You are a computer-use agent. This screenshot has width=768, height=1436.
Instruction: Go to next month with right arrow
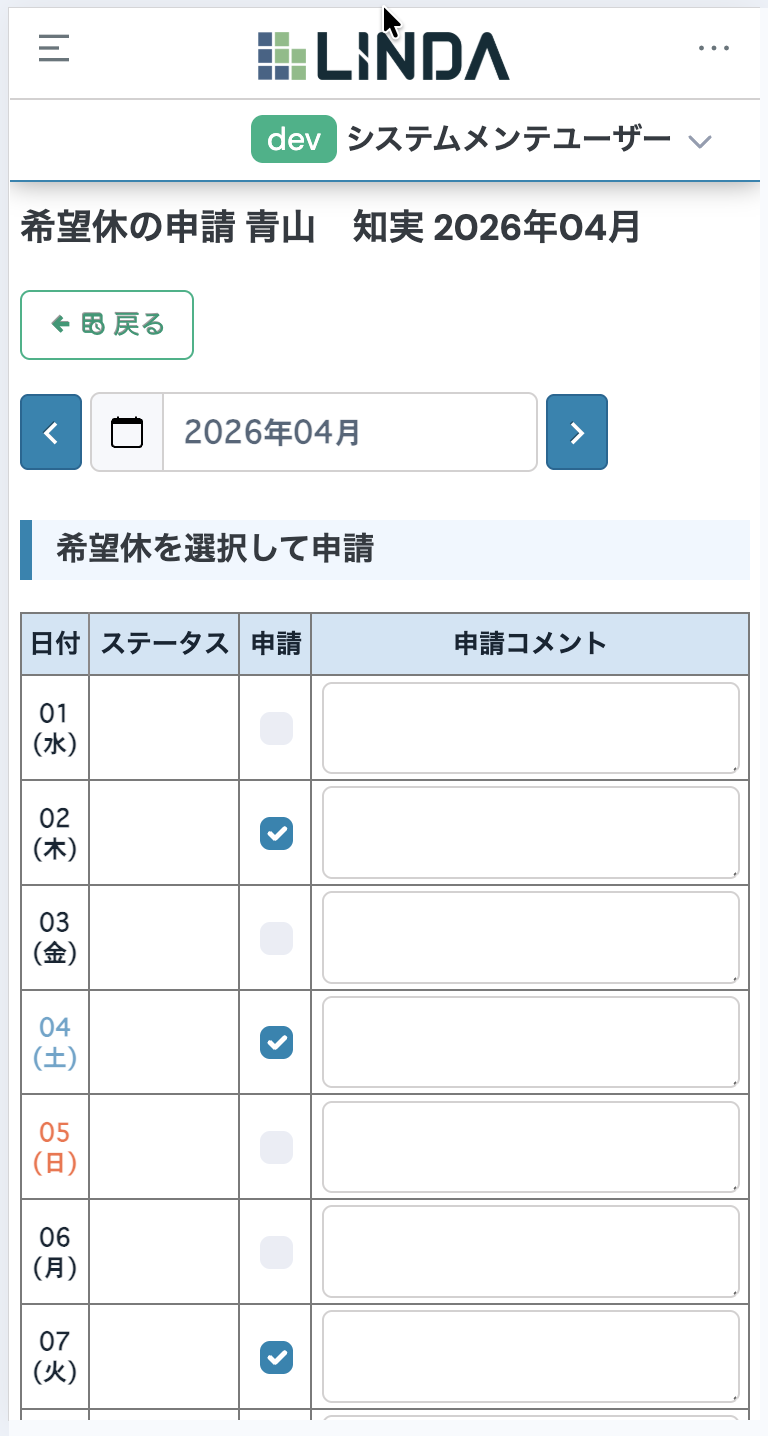tap(577, 432)
